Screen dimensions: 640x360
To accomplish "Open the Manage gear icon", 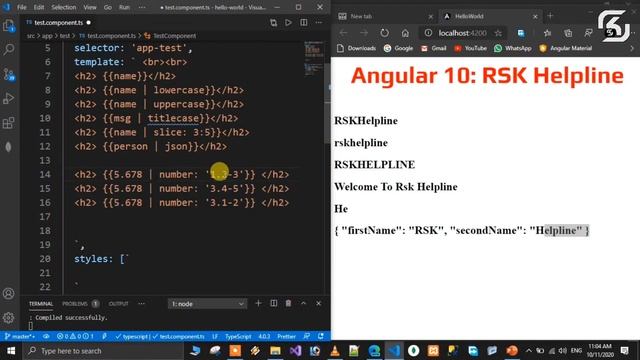I will pyautogui.click(x=9, y=318).
